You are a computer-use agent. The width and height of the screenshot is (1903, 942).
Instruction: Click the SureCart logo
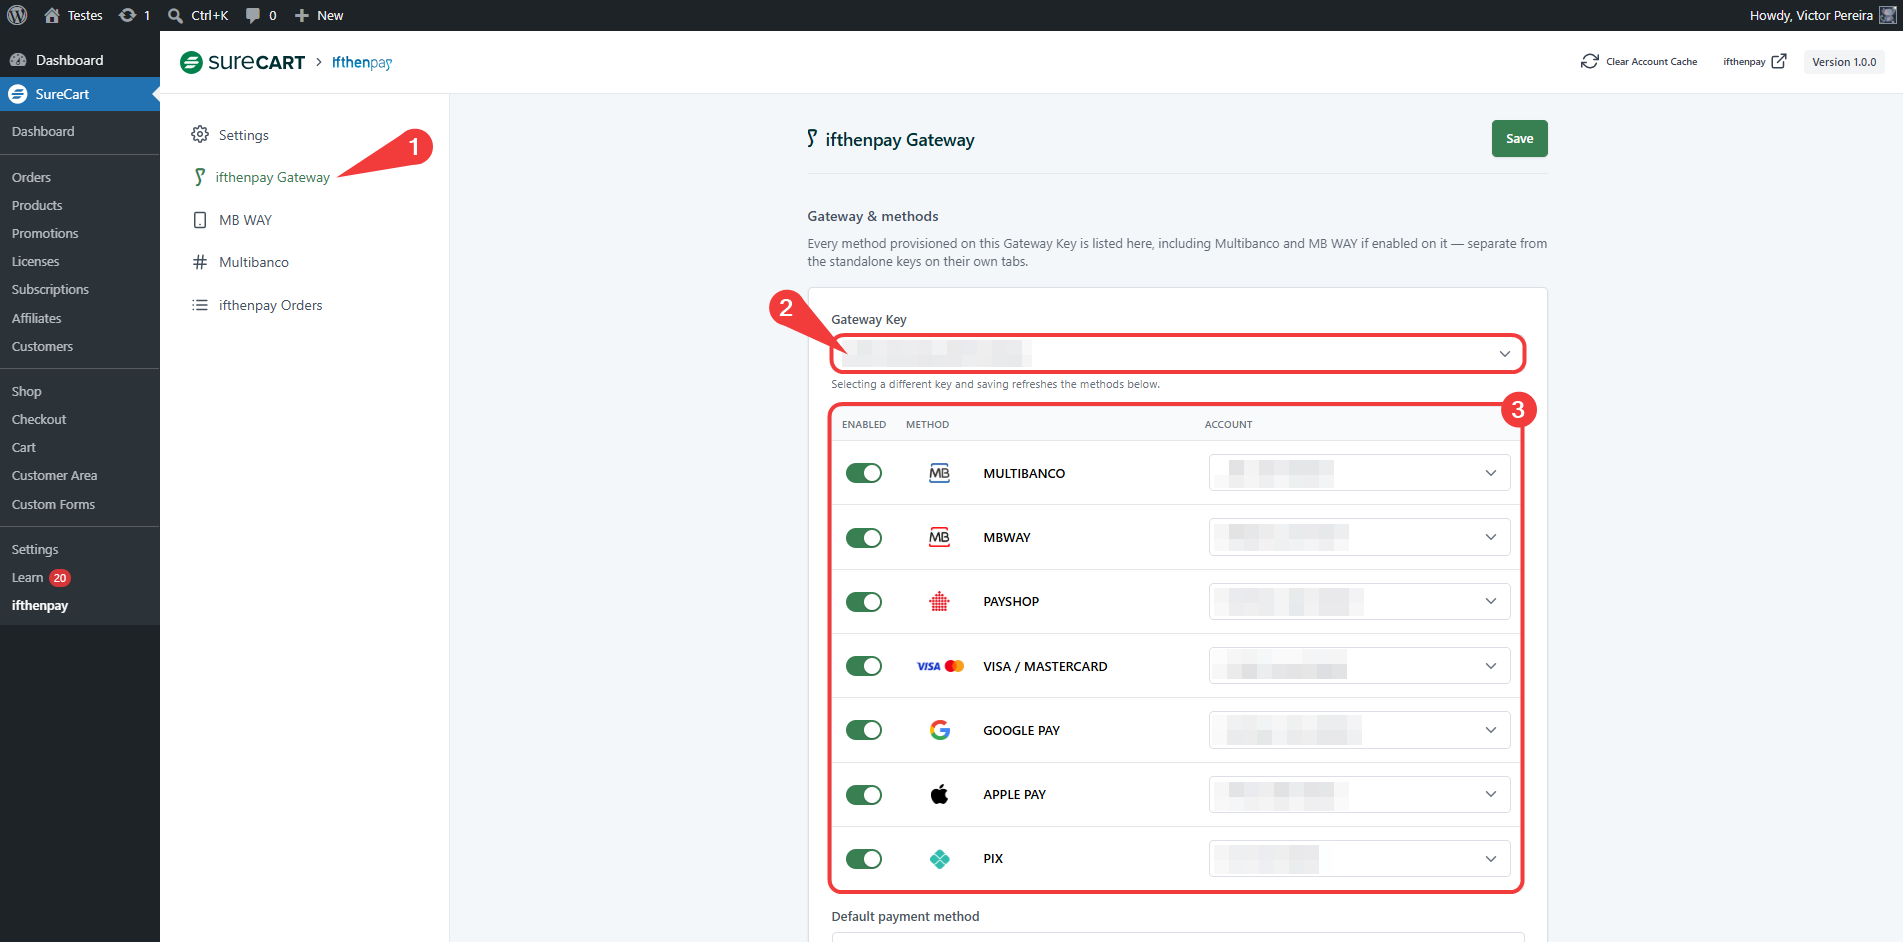pos(242,62)
